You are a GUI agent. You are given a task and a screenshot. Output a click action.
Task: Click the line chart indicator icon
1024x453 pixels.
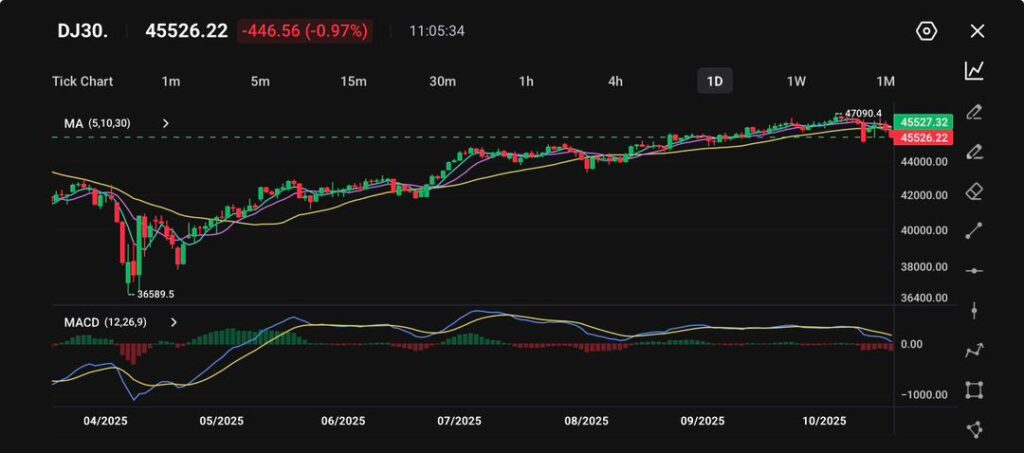tap(974, 71)
